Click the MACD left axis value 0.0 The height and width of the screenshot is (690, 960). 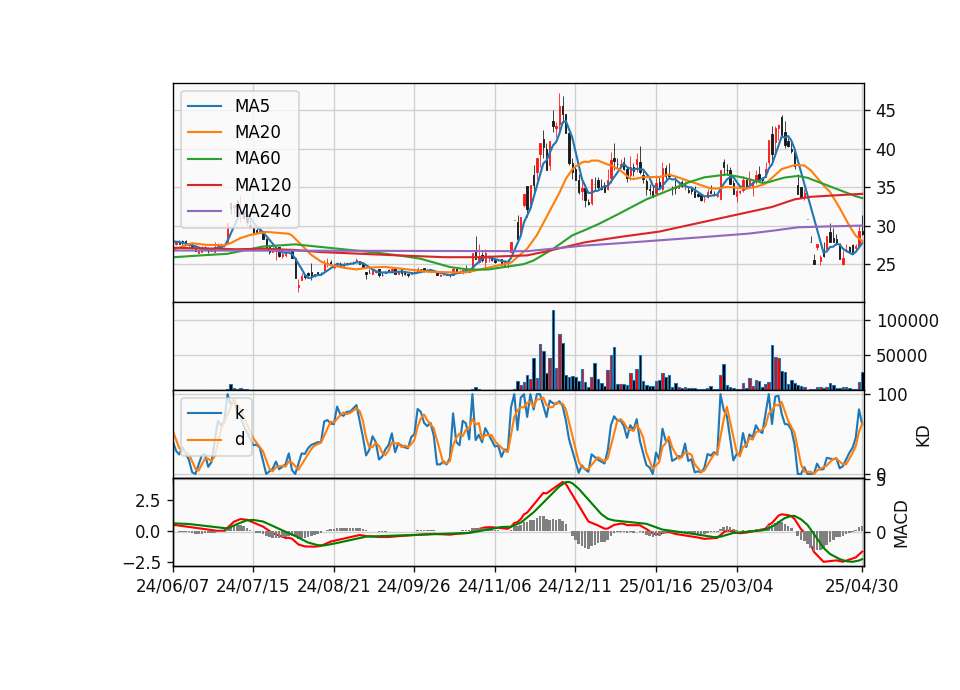148,532
